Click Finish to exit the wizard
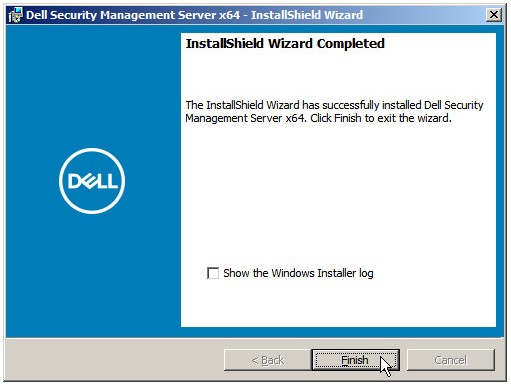The height and width of the screenshot is (387, 511). (355, 360)
